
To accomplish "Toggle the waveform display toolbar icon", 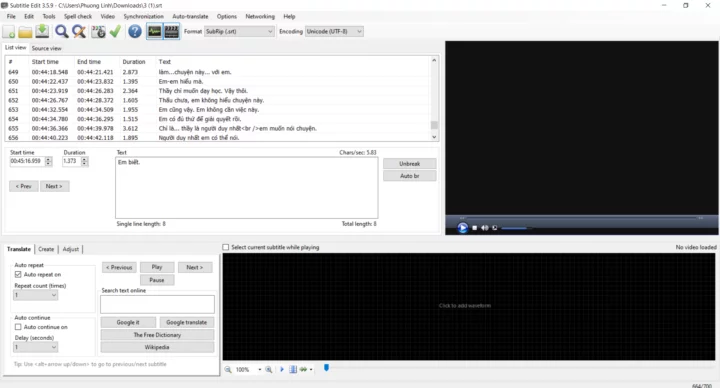I will (155, 32).
